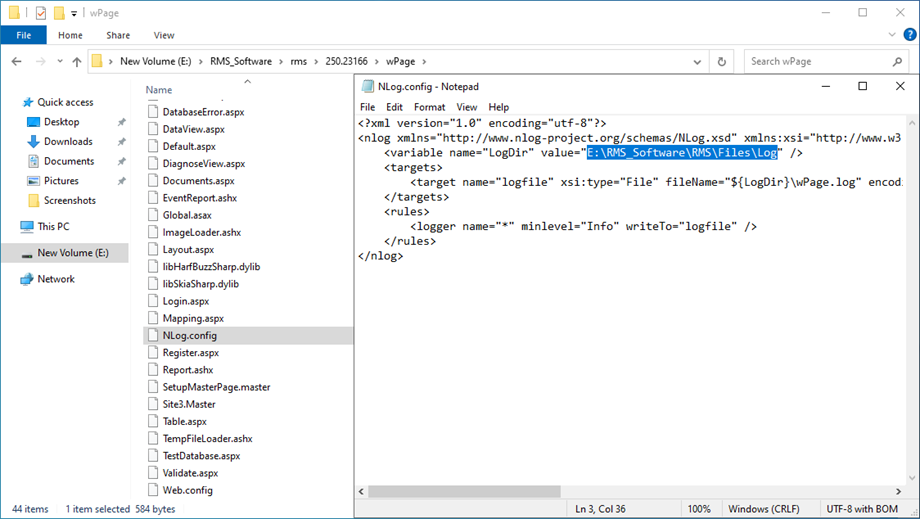This screenshot has height=519, width=920.
Task: Select TempFileLoader.ashx file
Action: point(207,439)
